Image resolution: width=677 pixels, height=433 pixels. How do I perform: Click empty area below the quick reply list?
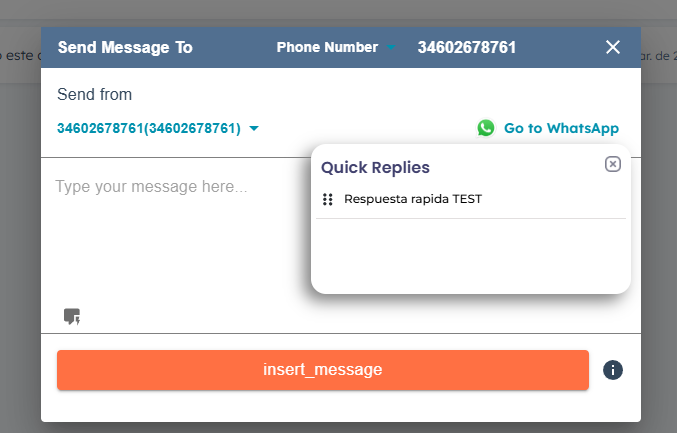click(x=470, y=255)
